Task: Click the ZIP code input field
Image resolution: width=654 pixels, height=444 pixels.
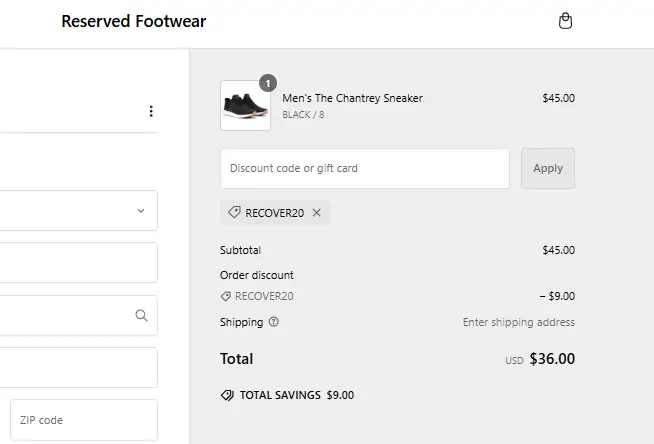Action: pos(84,420)
